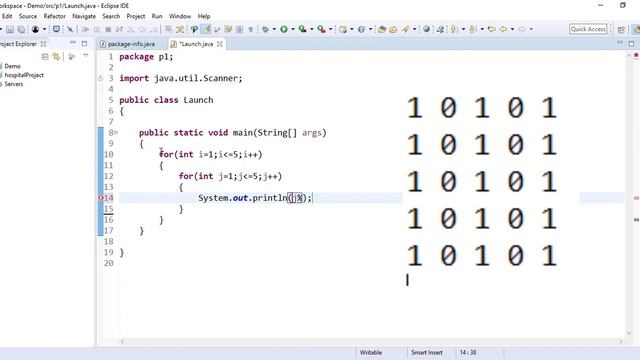Open the Search dropdown arrow
The width and height of the screenshot is (640, 360).
point(415,29)
